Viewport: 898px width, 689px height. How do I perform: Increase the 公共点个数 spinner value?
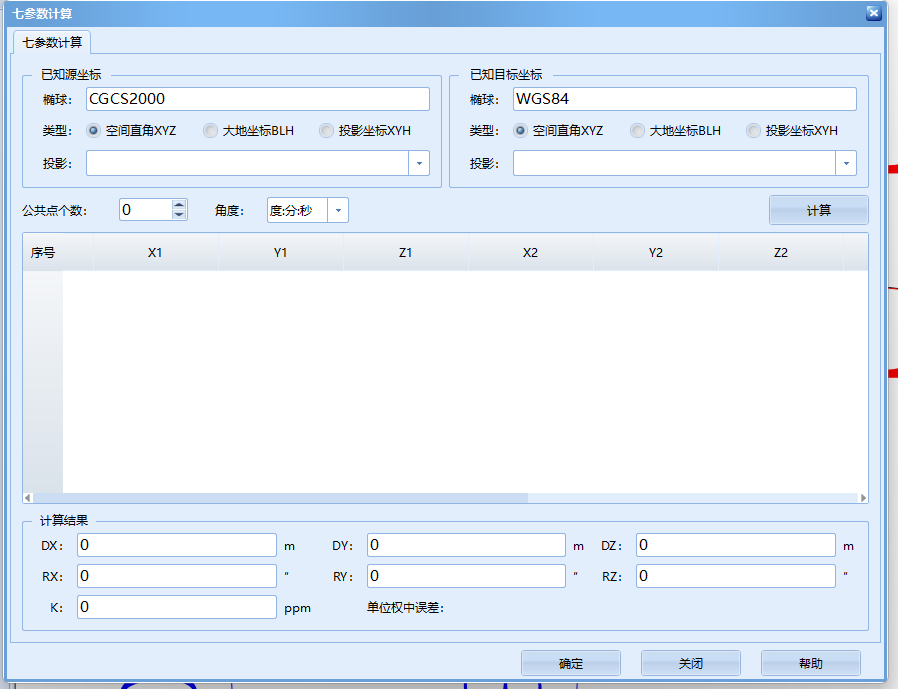coord(179,204)
